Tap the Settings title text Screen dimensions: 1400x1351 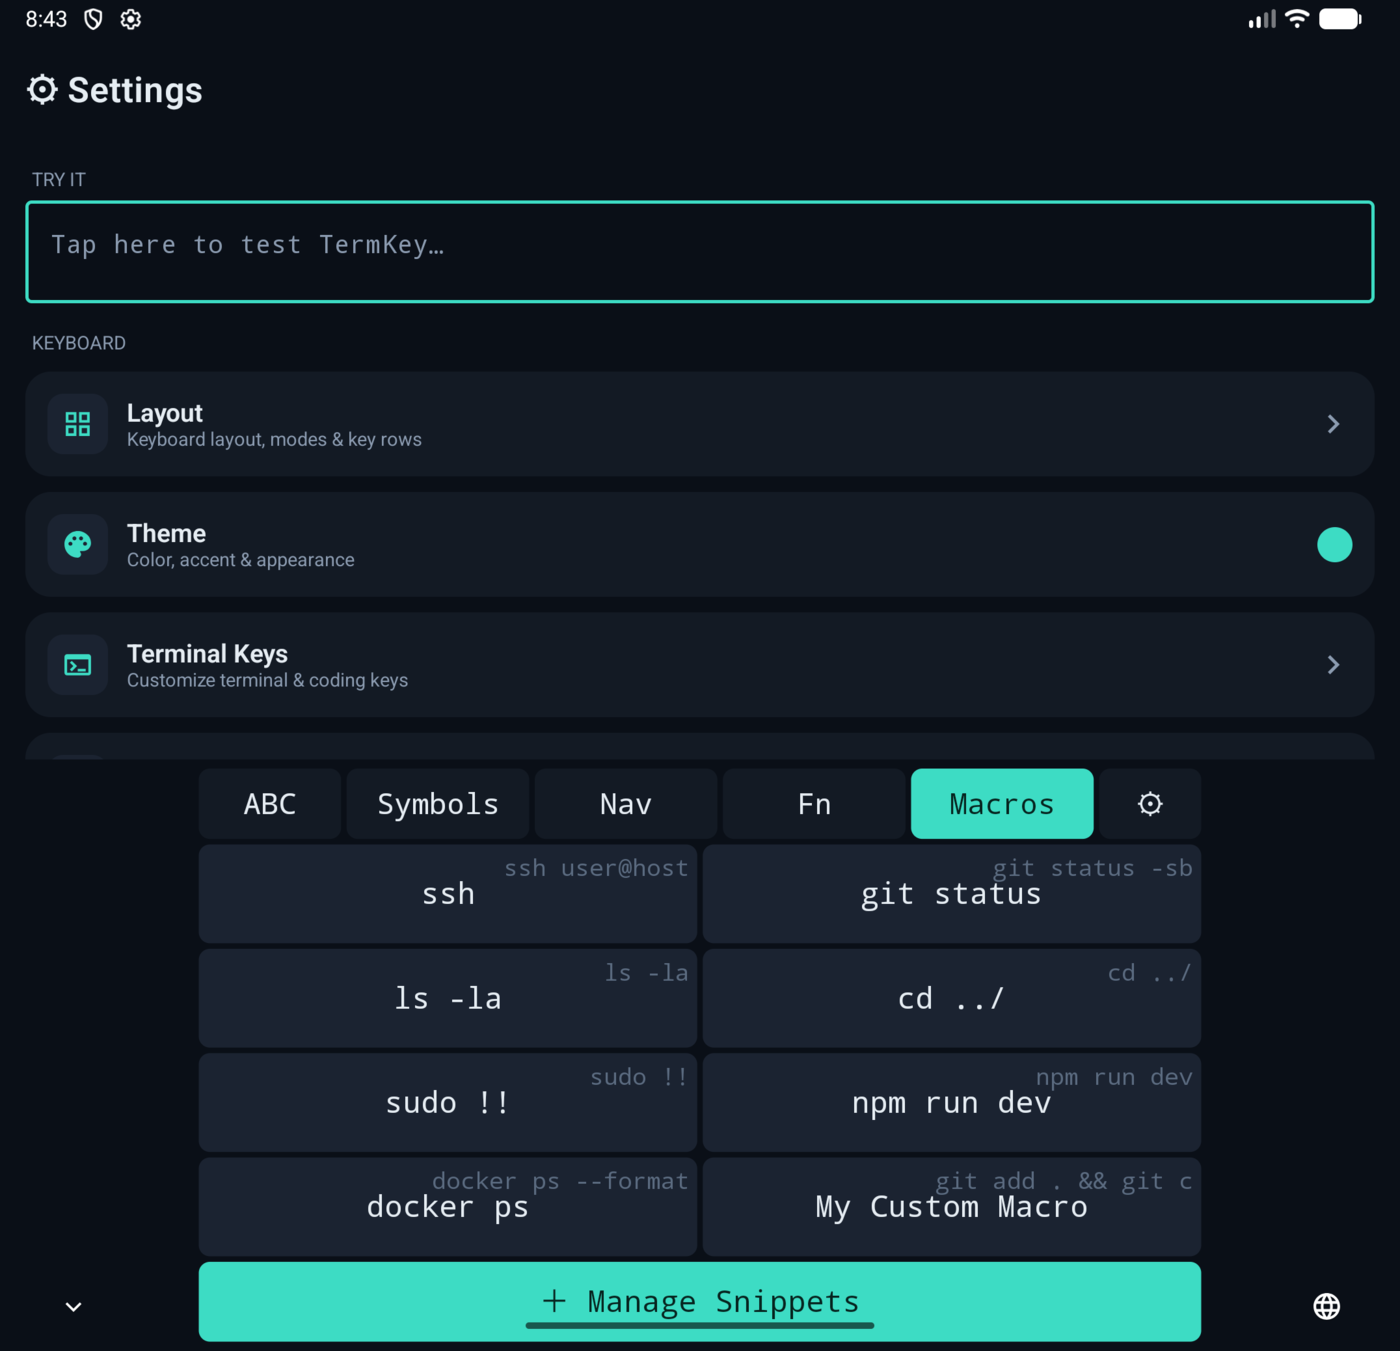click(x=135, y=90)
